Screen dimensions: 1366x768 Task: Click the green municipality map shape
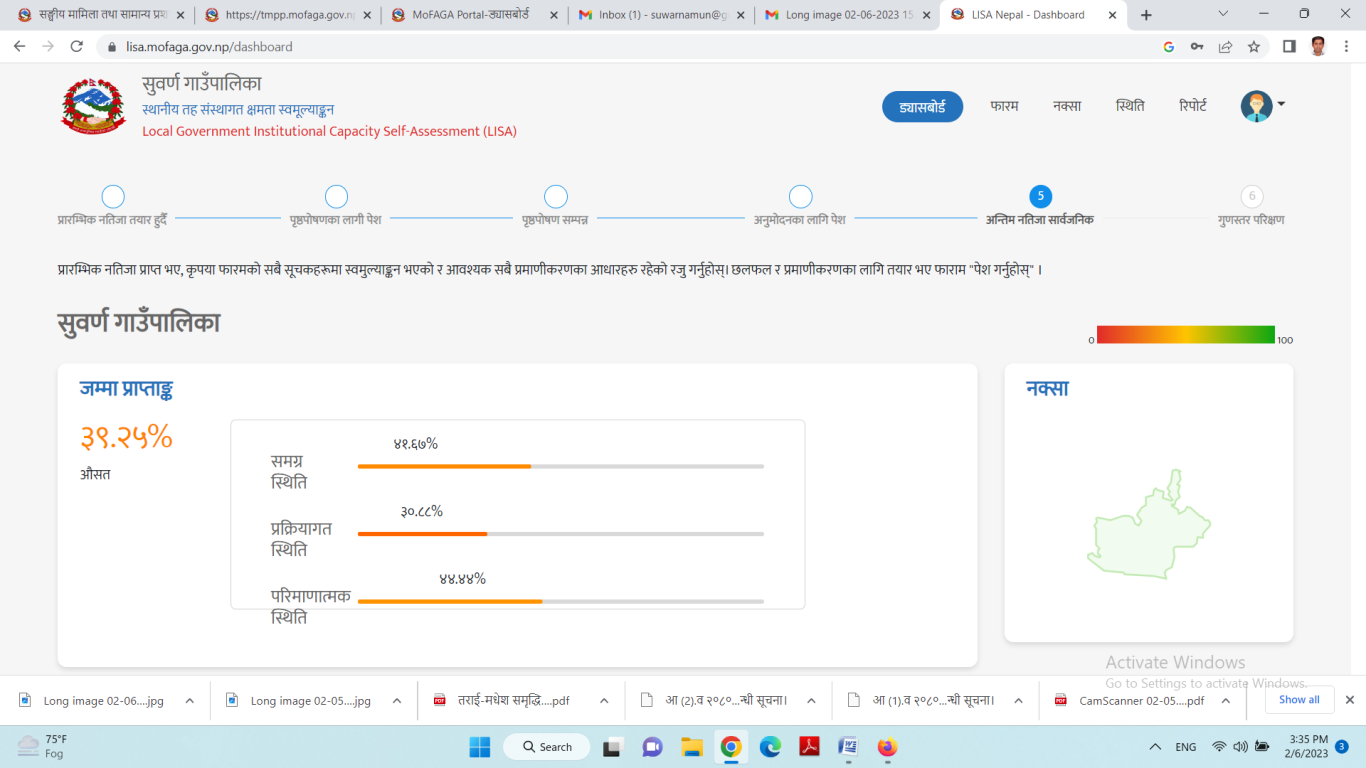[x=1148, y=527]
